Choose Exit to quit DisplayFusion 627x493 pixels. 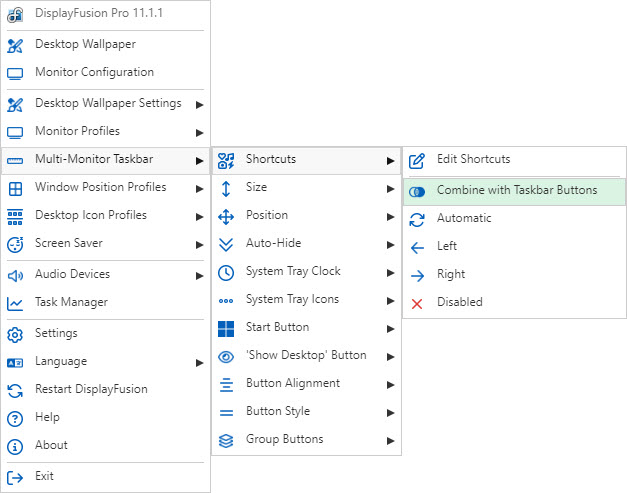[106, 478]
